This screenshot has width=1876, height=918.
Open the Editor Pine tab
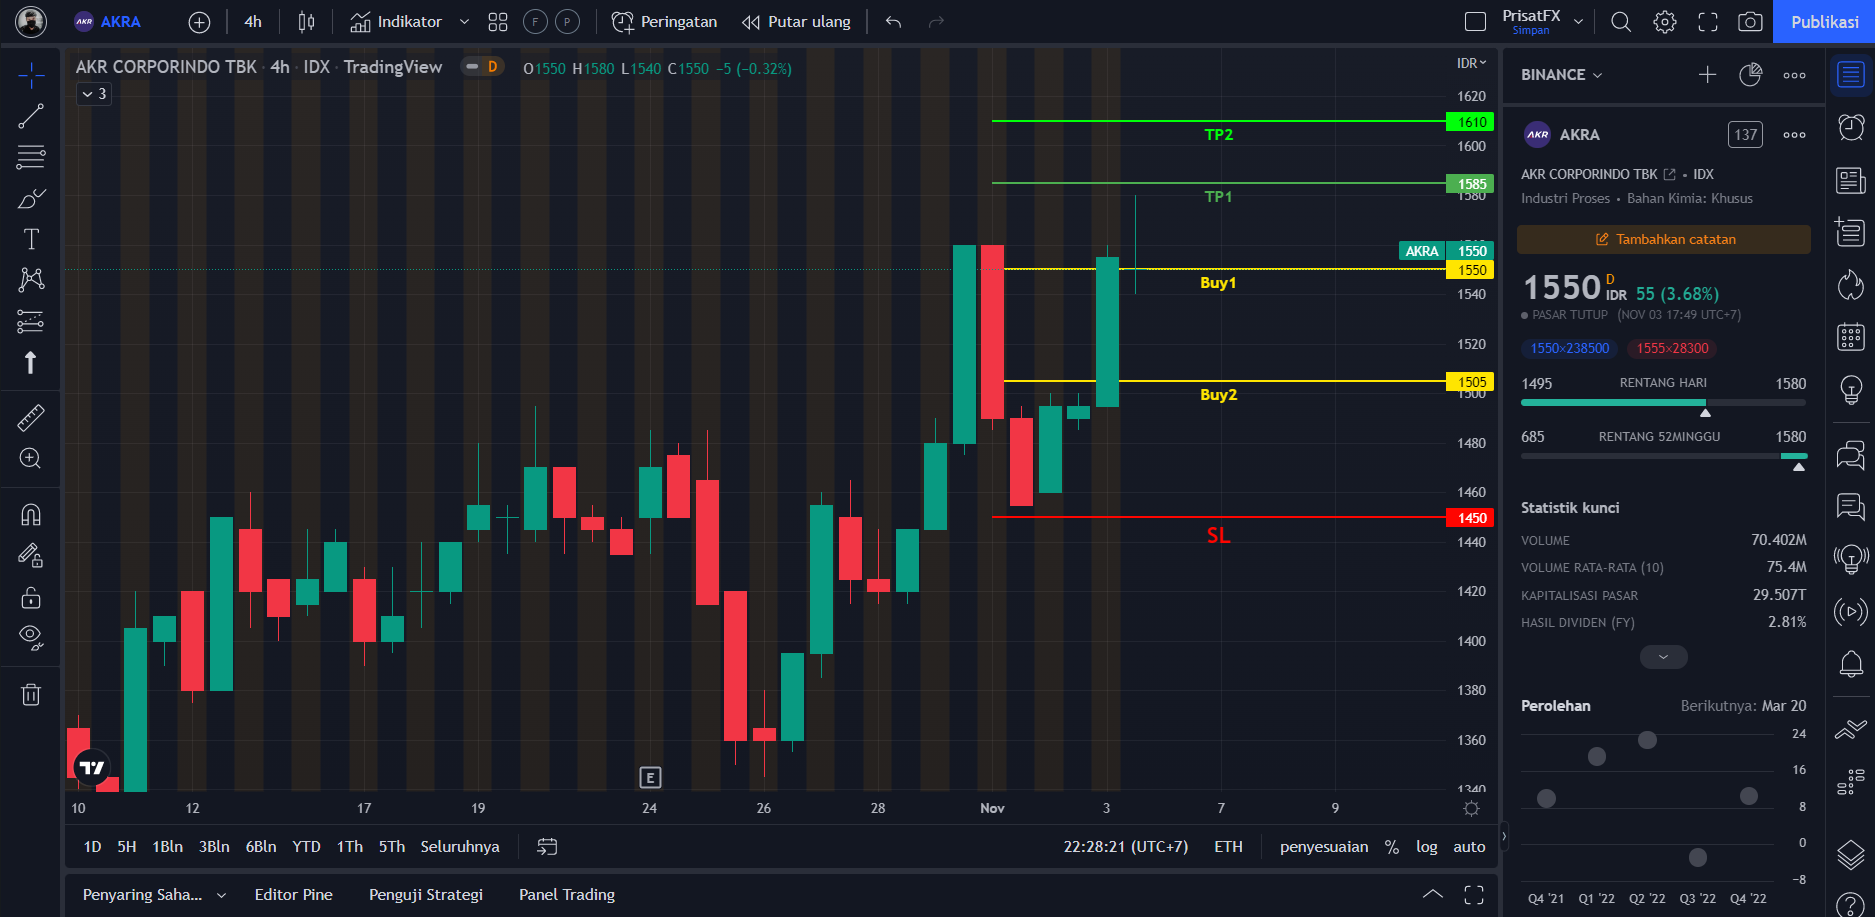[294, 895]
